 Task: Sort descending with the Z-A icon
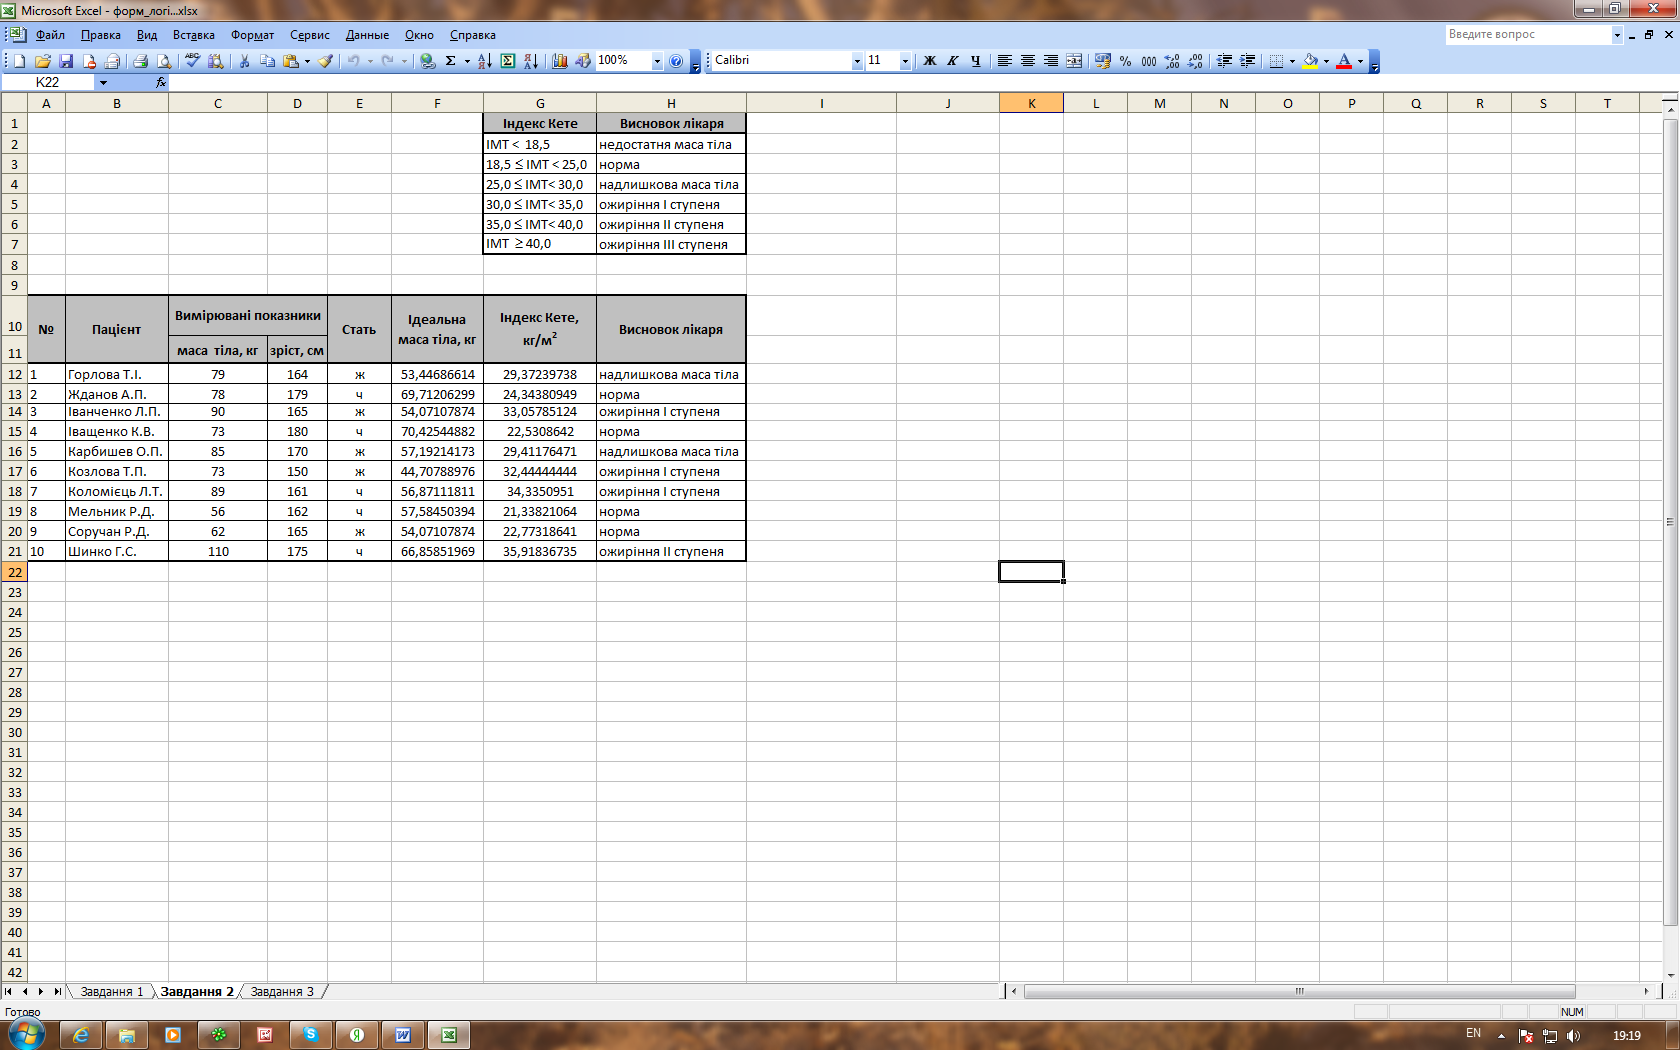pos(531,61)
